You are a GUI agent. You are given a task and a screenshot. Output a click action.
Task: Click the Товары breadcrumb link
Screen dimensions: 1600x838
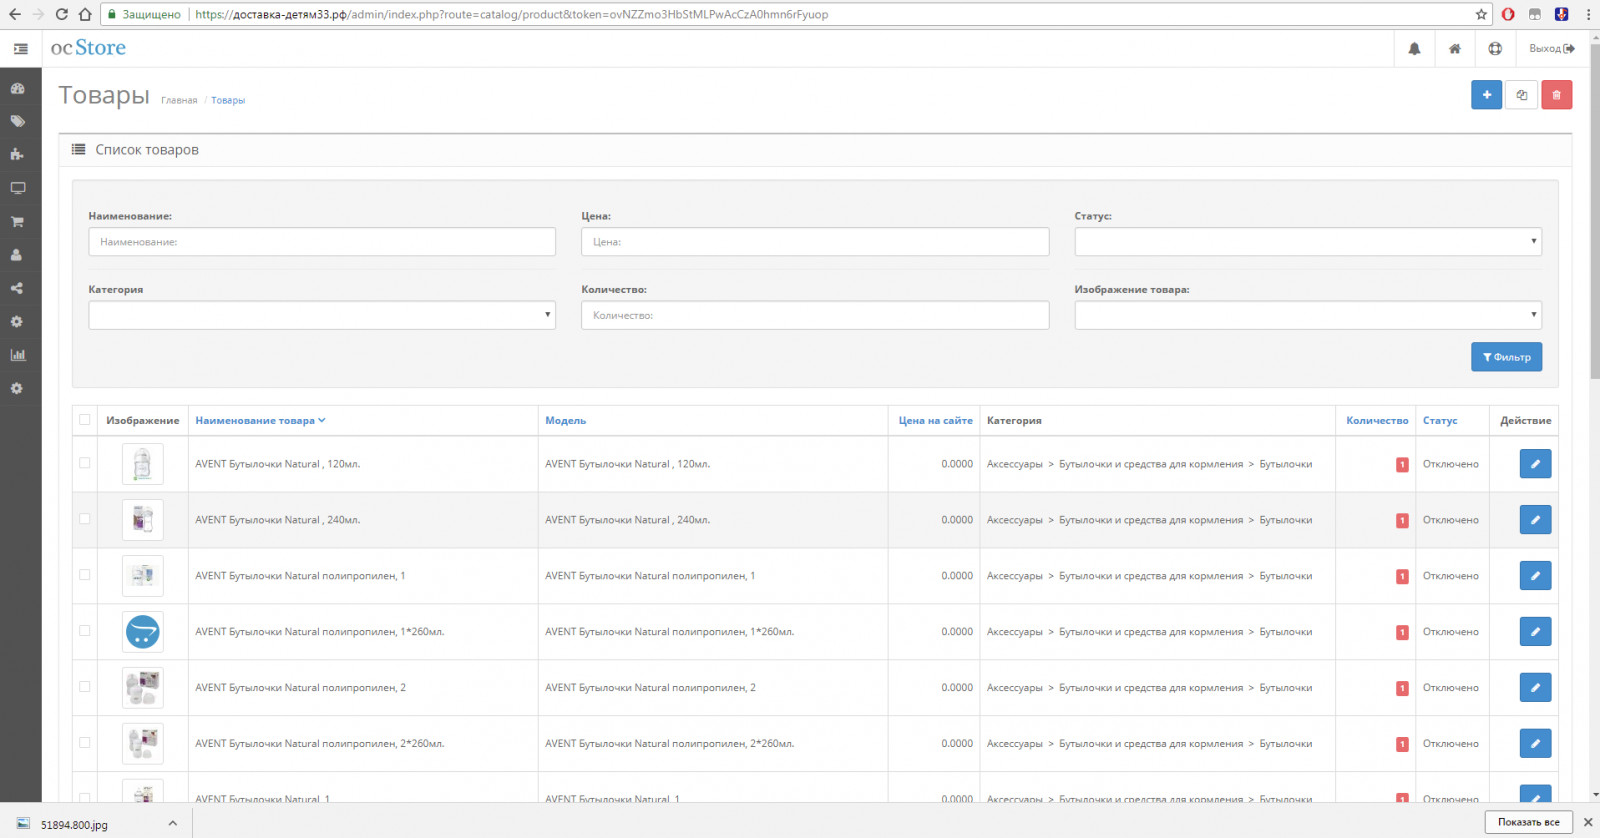tap(228, 101)
